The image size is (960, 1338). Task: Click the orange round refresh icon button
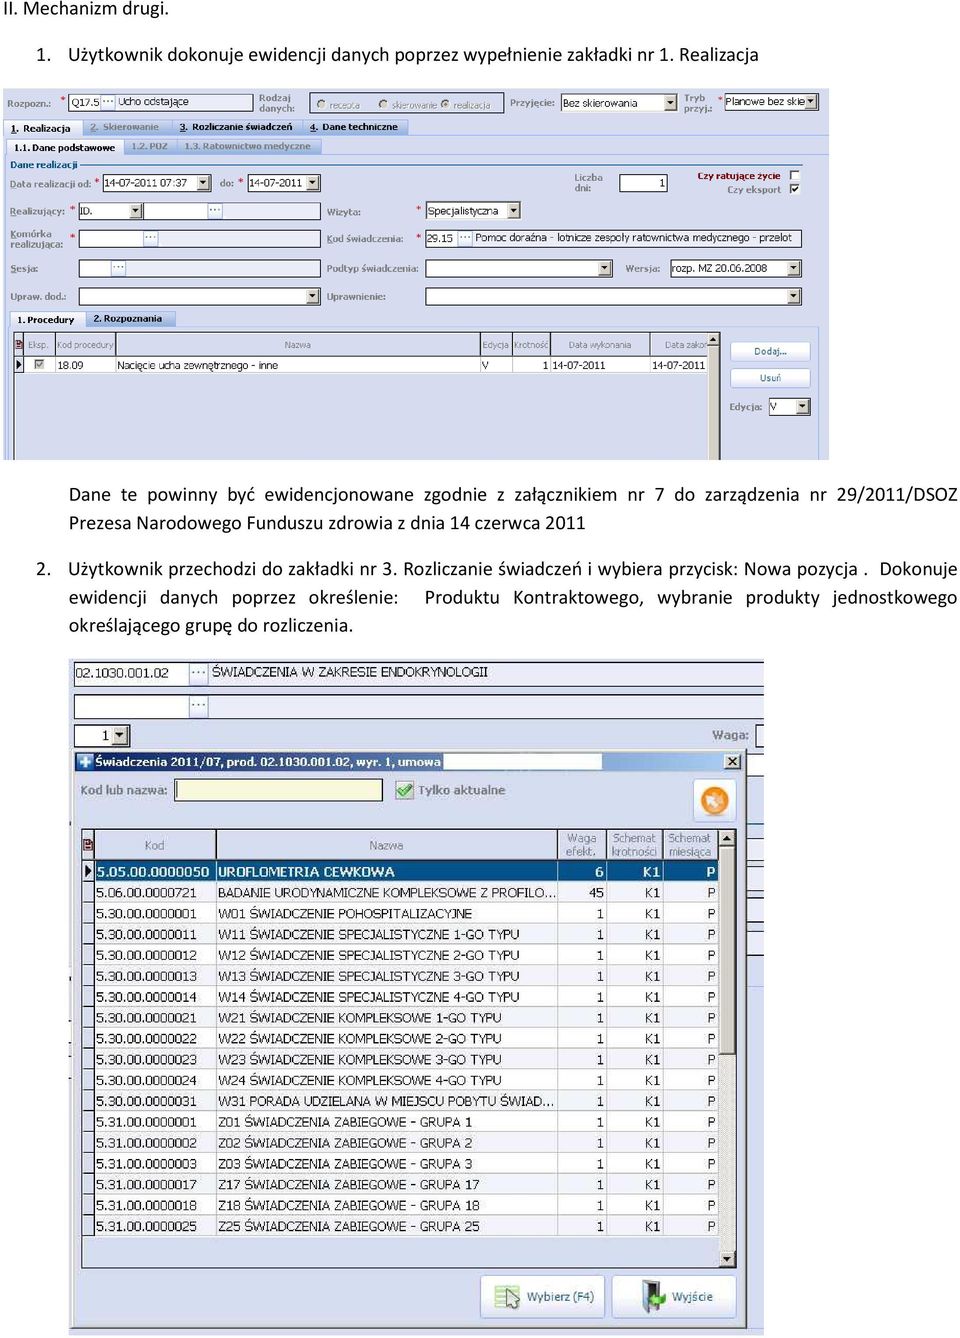(x=714, y=800)
